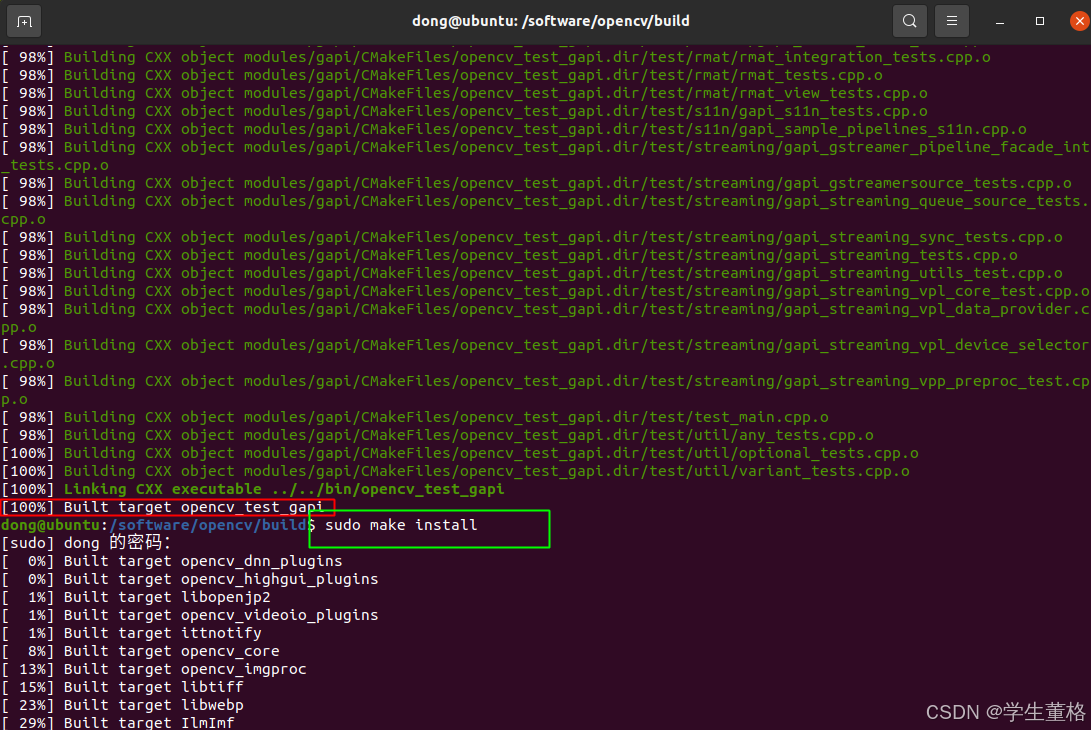
Task: Click the 'Built target ittnotify' line
Action: click(x=132, y=633)
